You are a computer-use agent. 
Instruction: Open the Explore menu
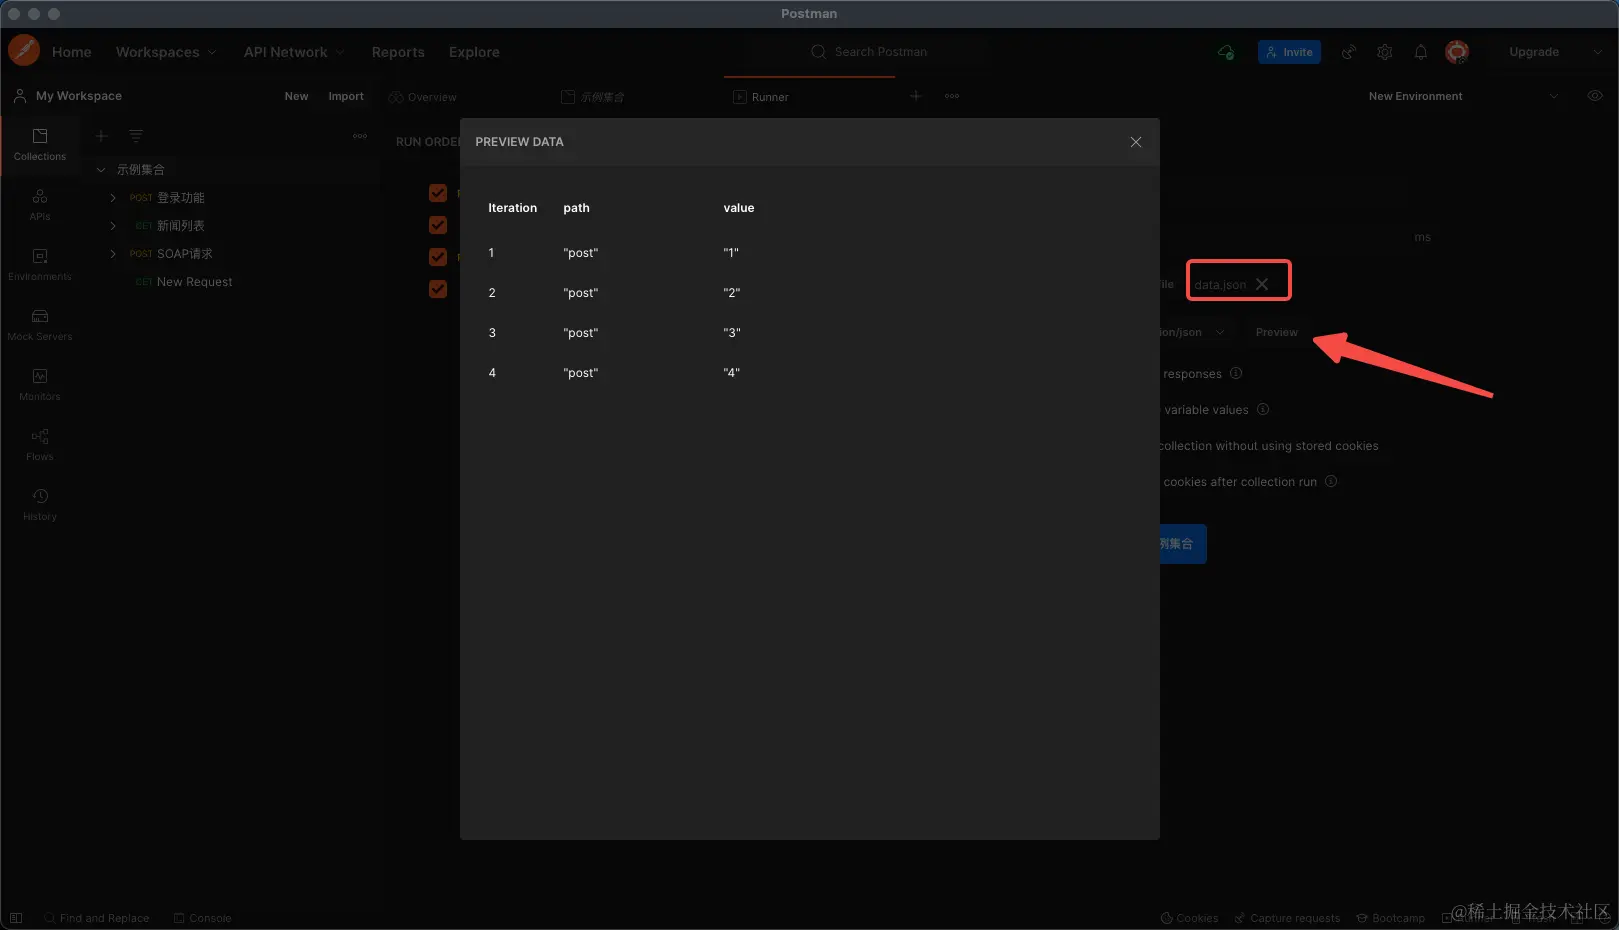[x=474, y=52]
